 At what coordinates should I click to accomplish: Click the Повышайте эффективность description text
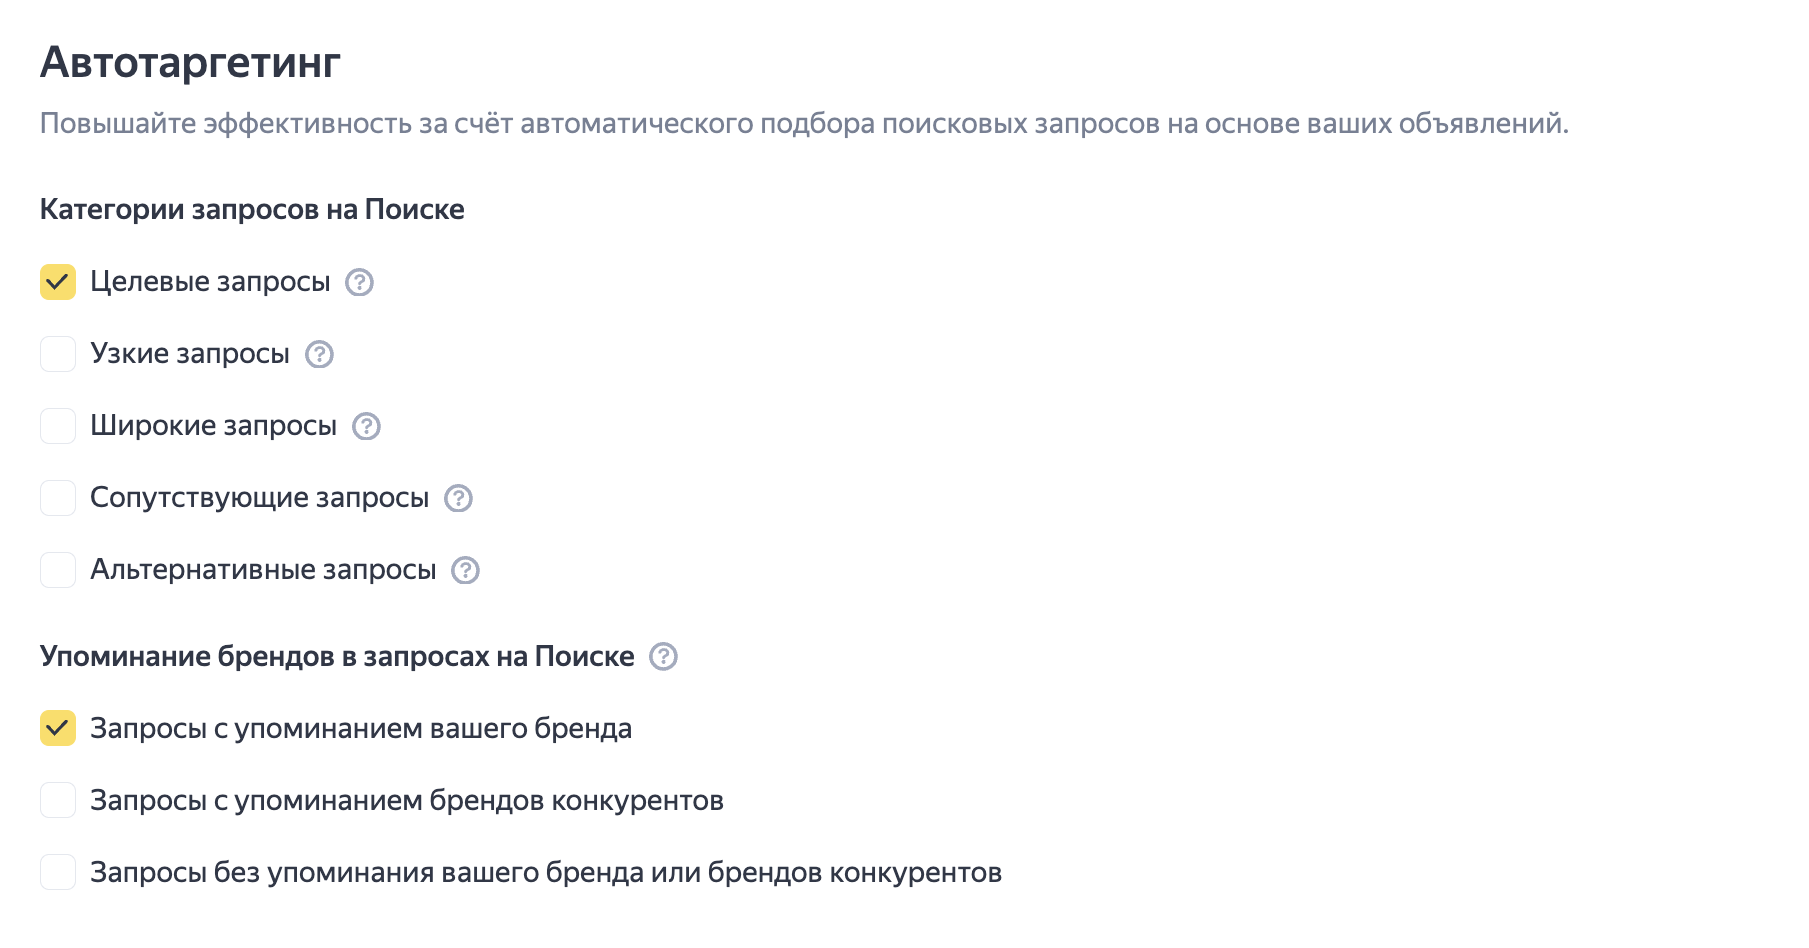[x=804, y=124]
